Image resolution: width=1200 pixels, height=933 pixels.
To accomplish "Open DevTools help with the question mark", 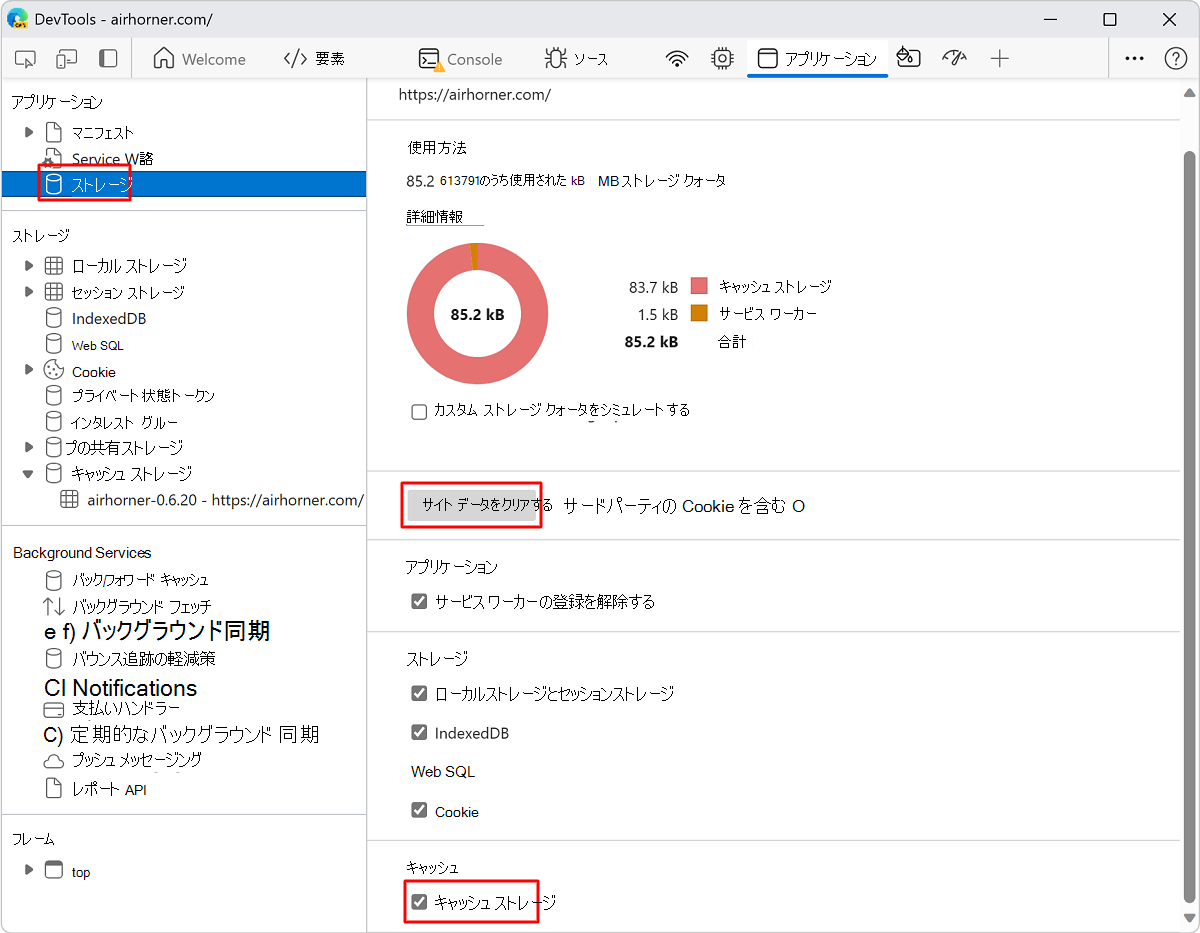I will point(1178,59).
